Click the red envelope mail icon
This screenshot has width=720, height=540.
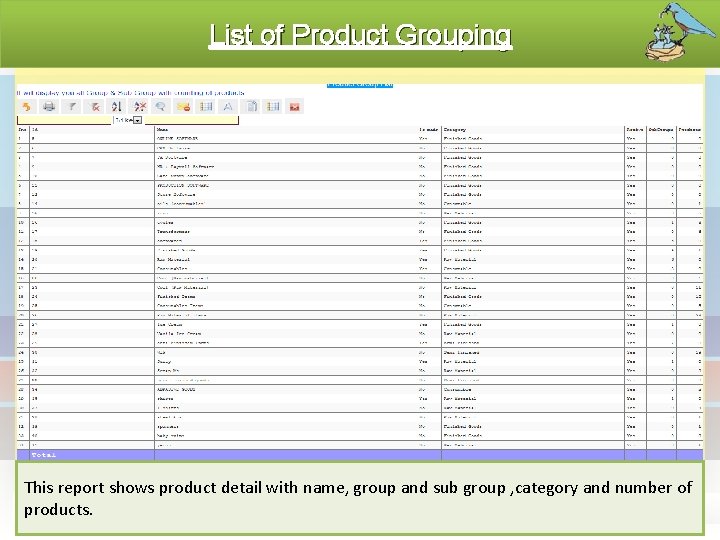(x=295, y=107)
